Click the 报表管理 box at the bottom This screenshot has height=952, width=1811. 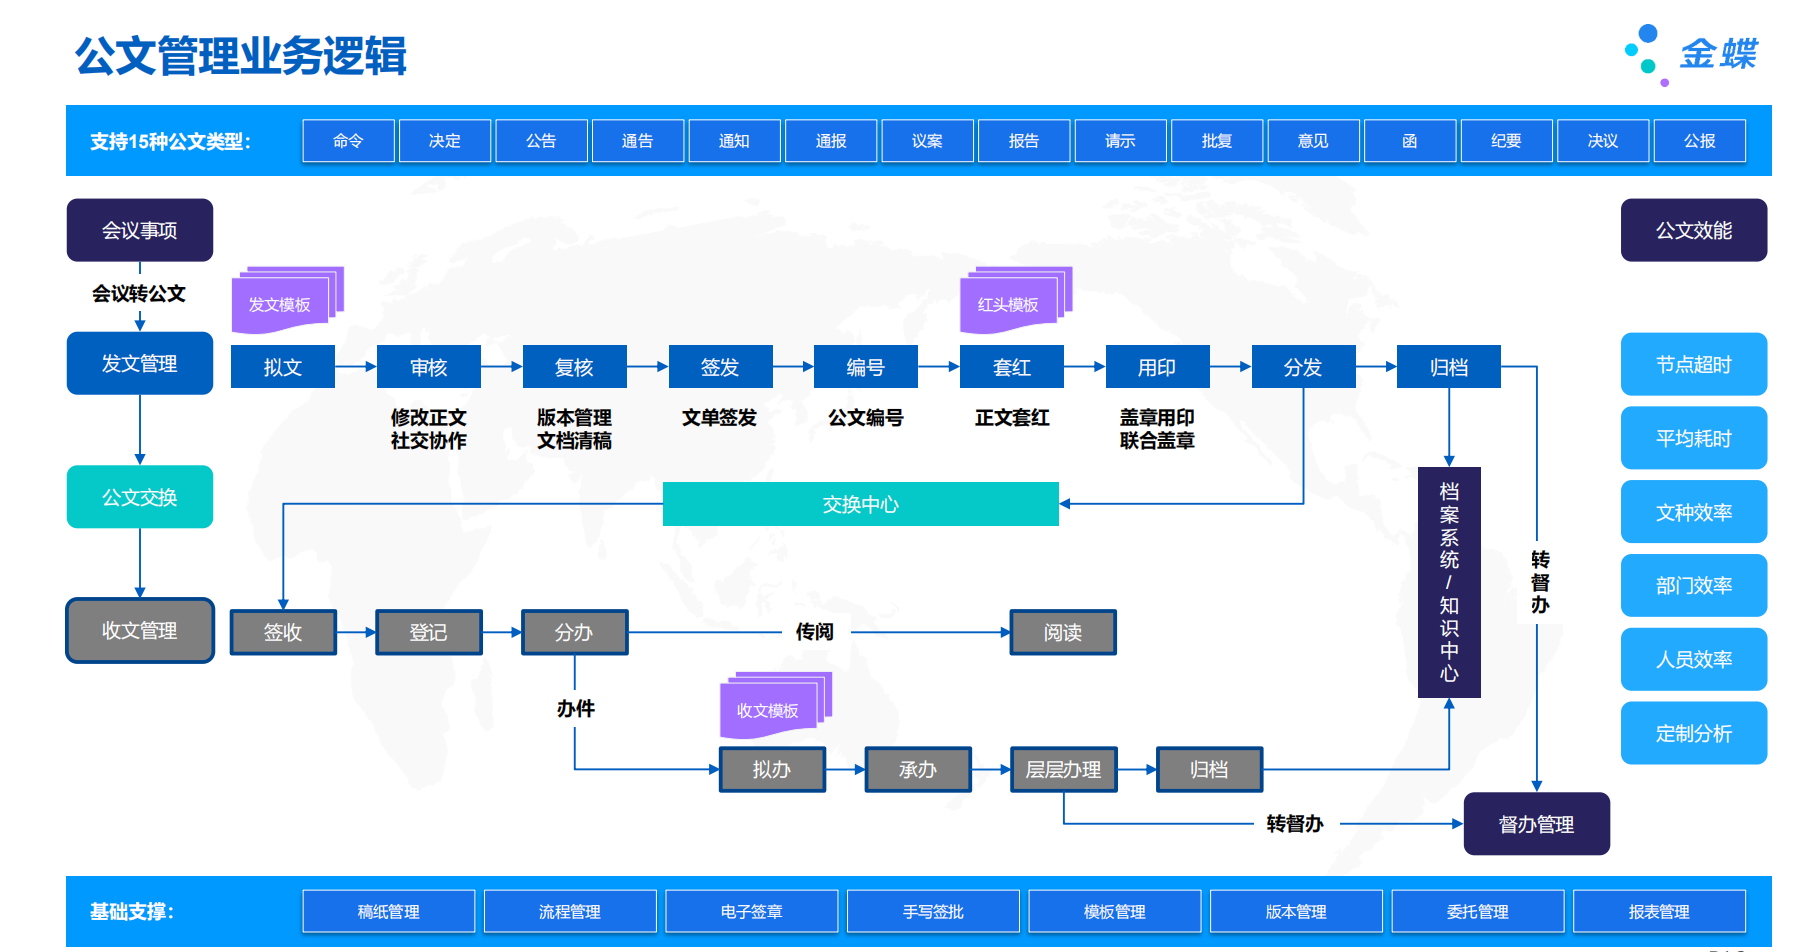click(1658, 911)
